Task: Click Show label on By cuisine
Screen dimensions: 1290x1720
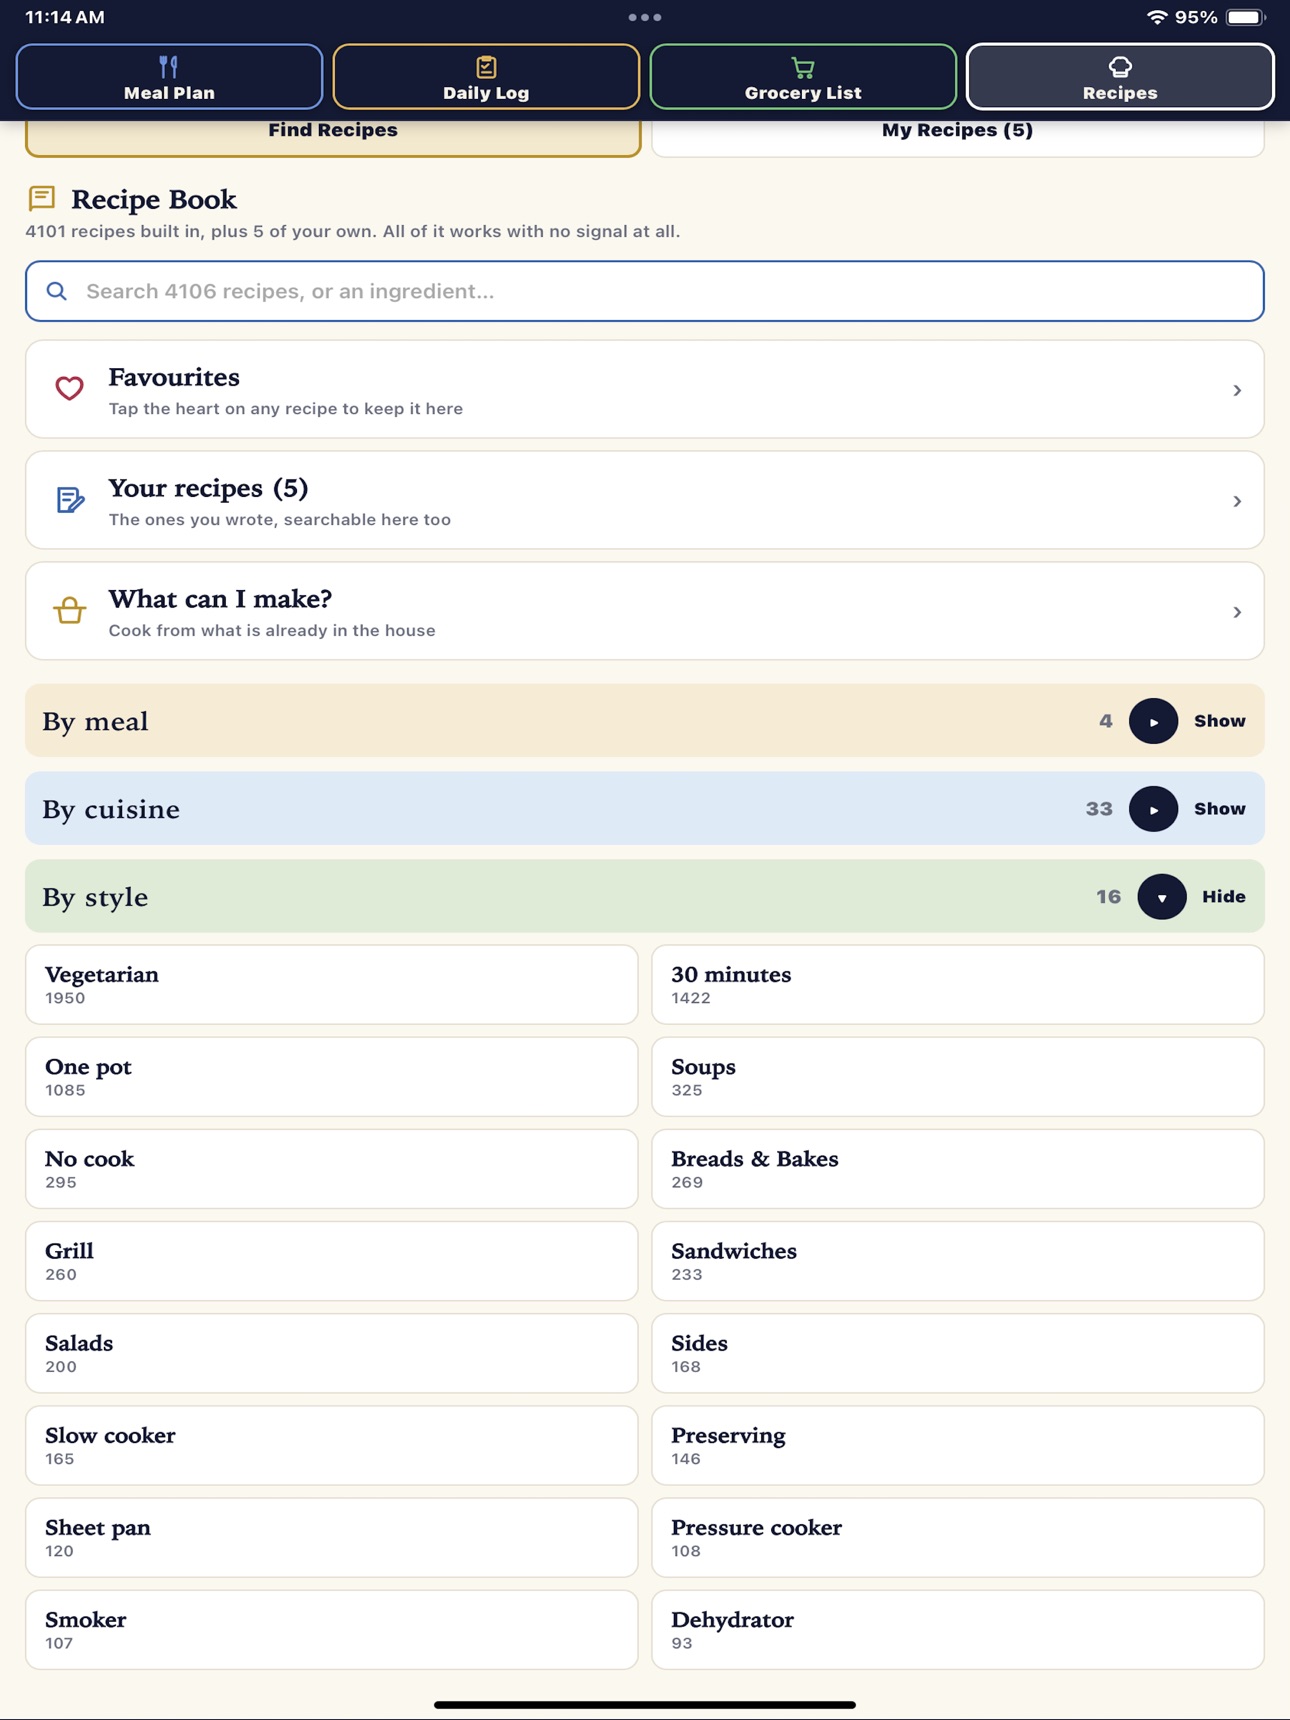Action: point(1219,809)
